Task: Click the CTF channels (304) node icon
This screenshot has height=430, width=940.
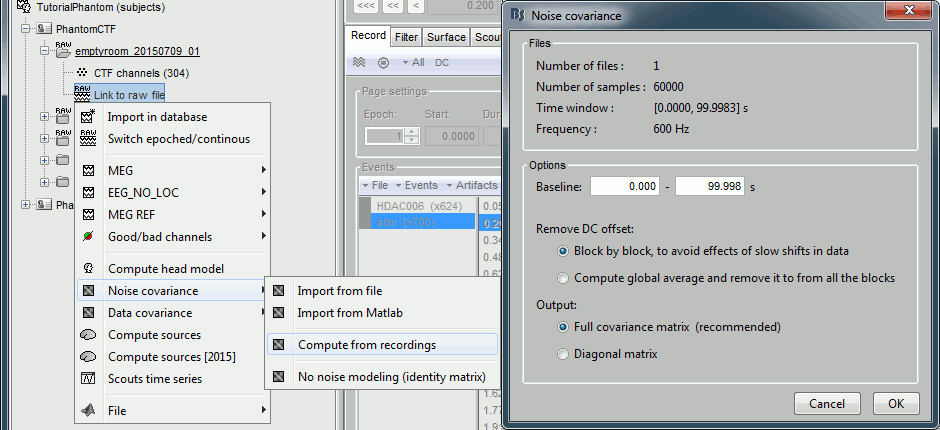Action: pos(82,73)
